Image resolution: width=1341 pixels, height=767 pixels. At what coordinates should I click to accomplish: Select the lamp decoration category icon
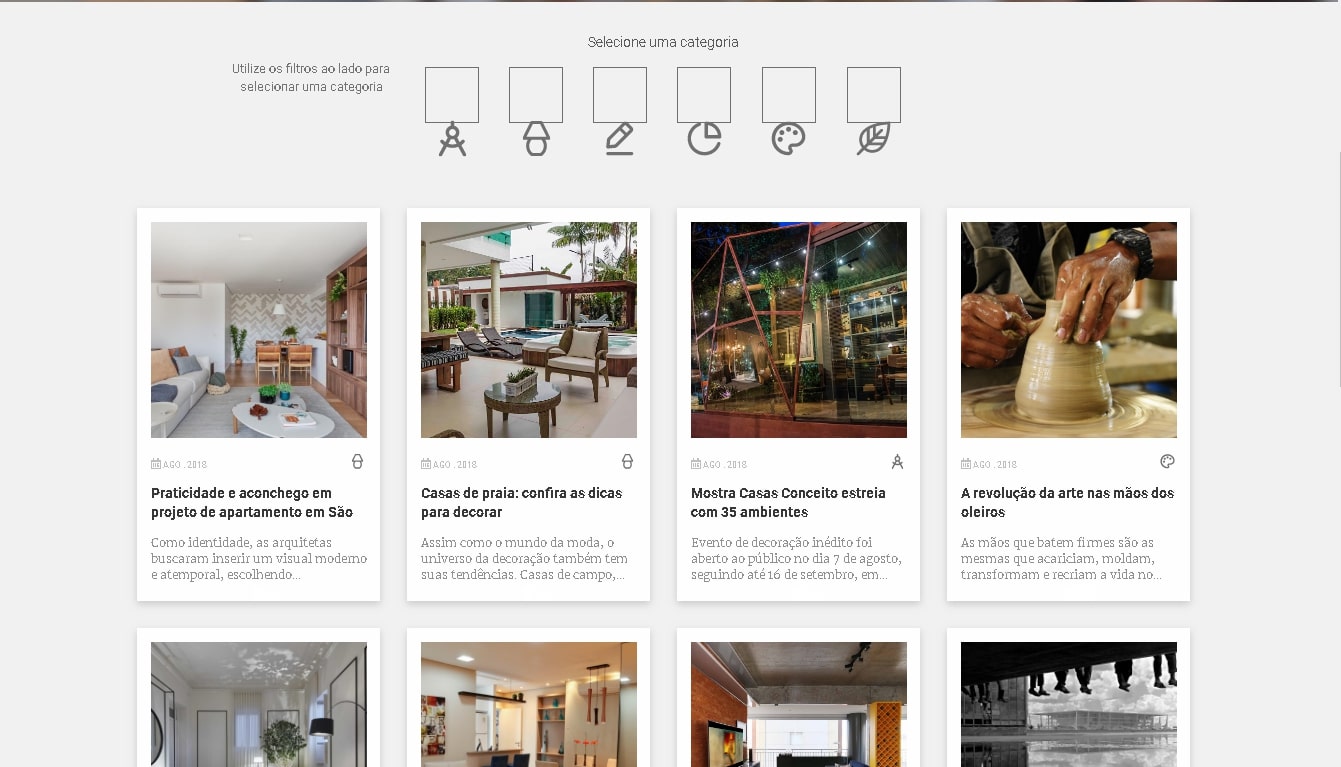(x=536, y=140)
